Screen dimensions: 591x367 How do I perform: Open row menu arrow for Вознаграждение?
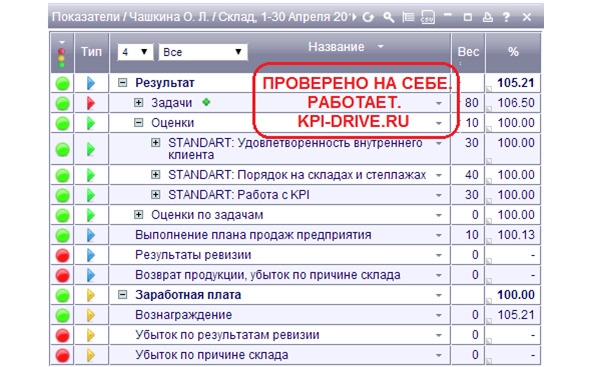439,315
